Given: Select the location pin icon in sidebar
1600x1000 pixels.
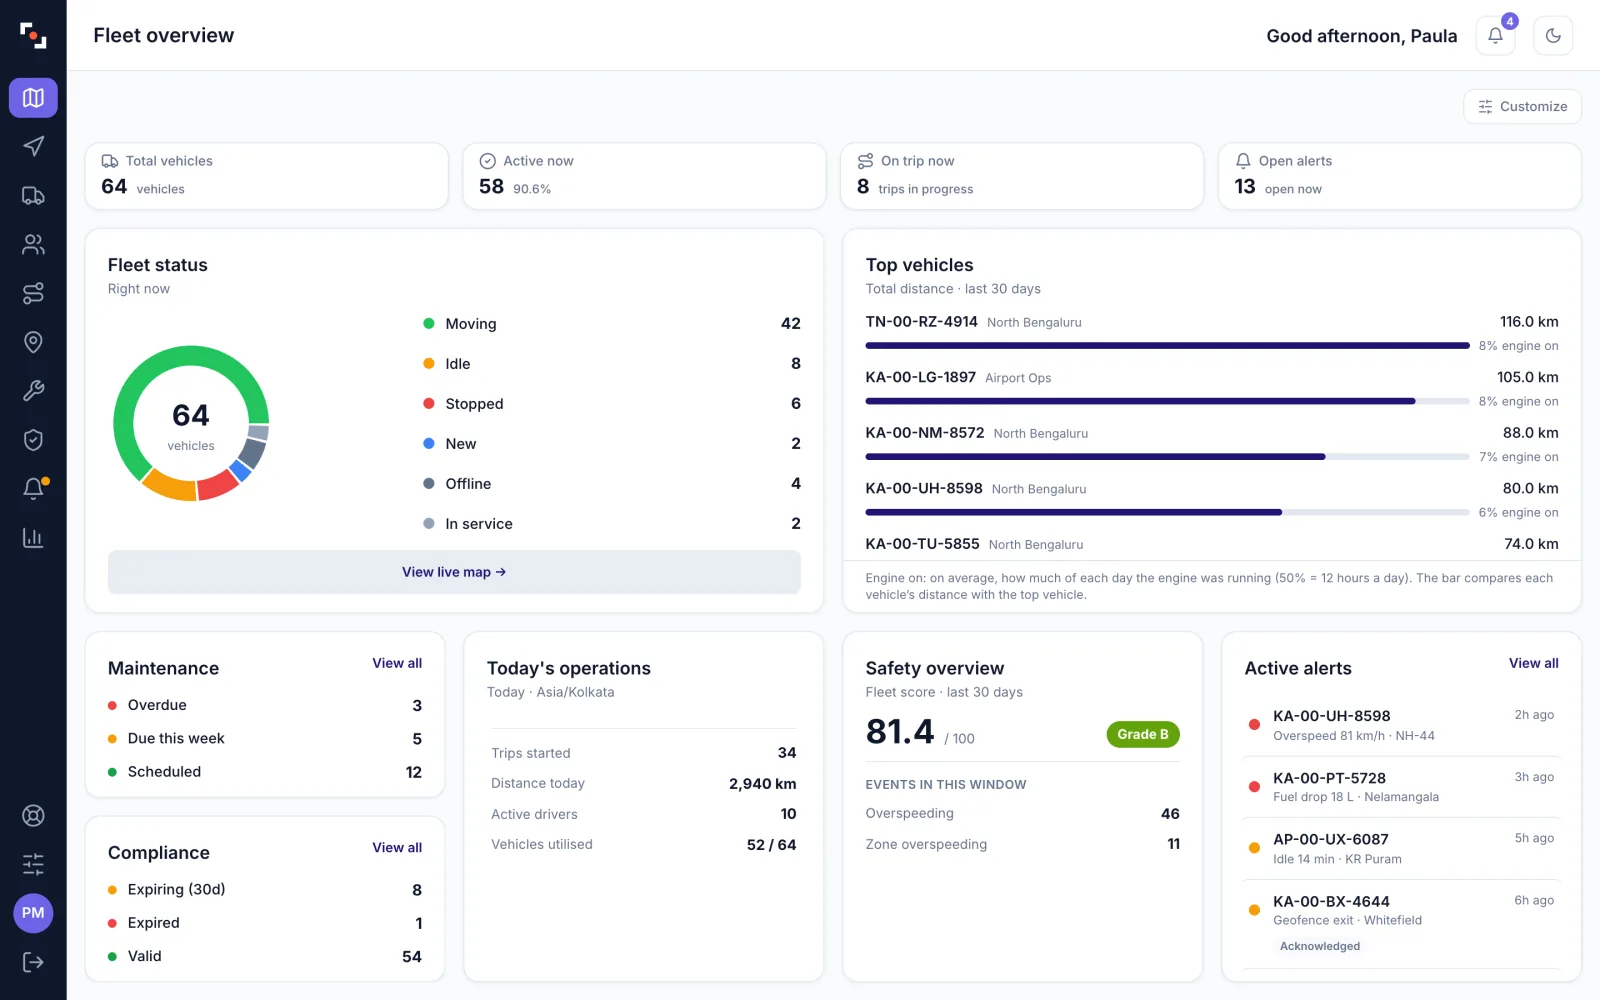Looking at the screenshot, I should point(33,342).
